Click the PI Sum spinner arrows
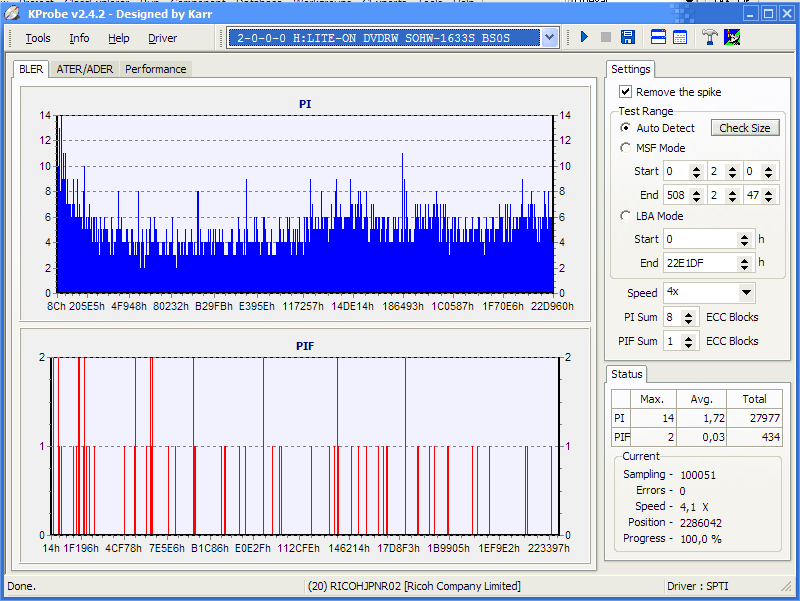Image resolution: width=800 pixels, height=601 pixels. pos(688,317)
